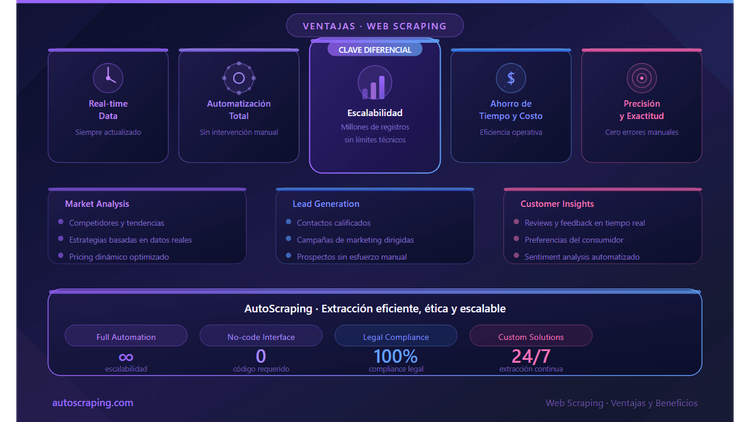Click the Cero errores manuales subtitle

pyautogui.click(x=641, y=132)
